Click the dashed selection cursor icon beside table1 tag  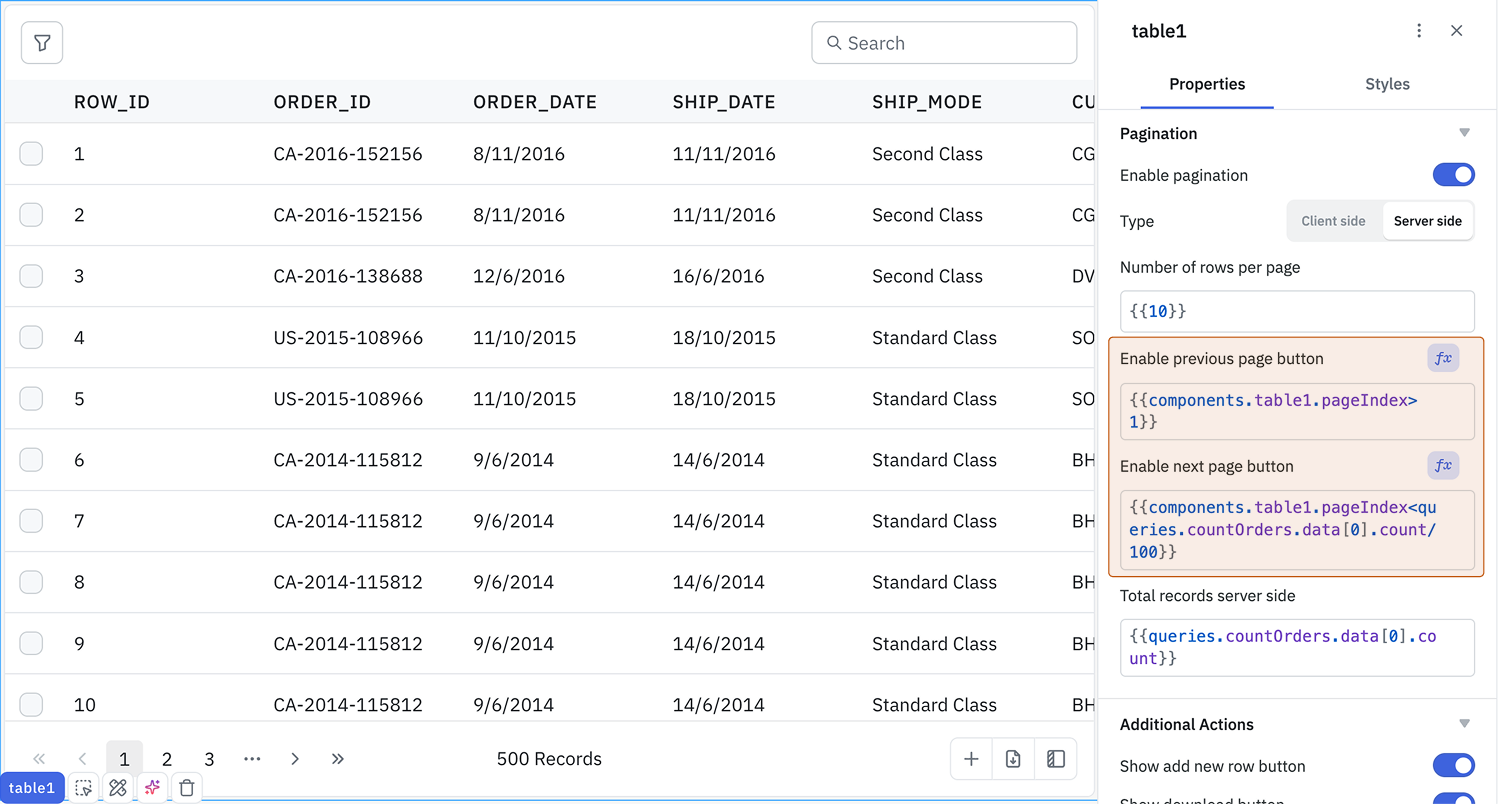(84, 788)
